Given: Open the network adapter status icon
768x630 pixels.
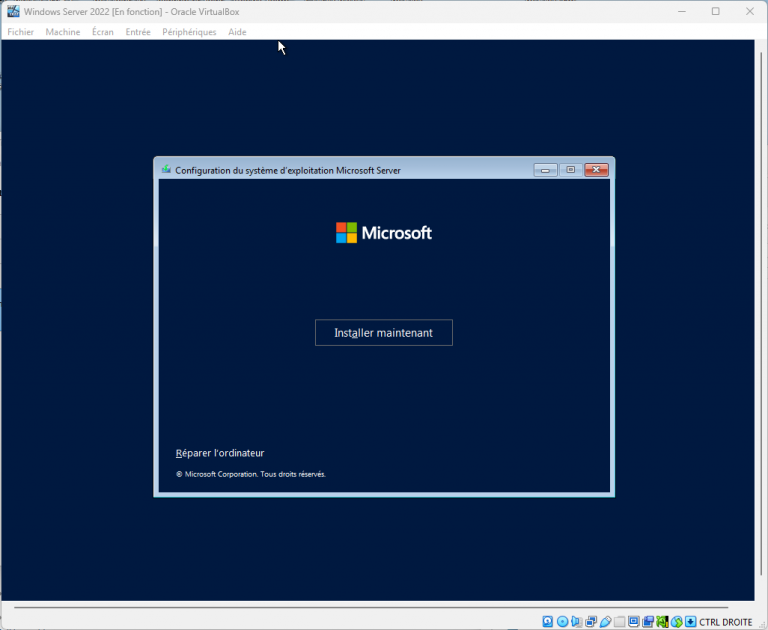Looking at the screenshot, I should point(591,621).
